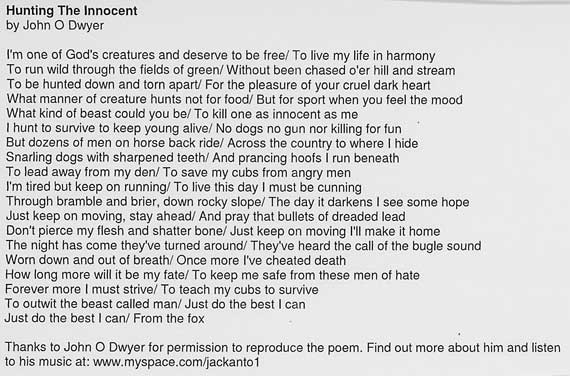
Task: Click the line 'Don't pierce my flesh'
Action: point(223,231)
